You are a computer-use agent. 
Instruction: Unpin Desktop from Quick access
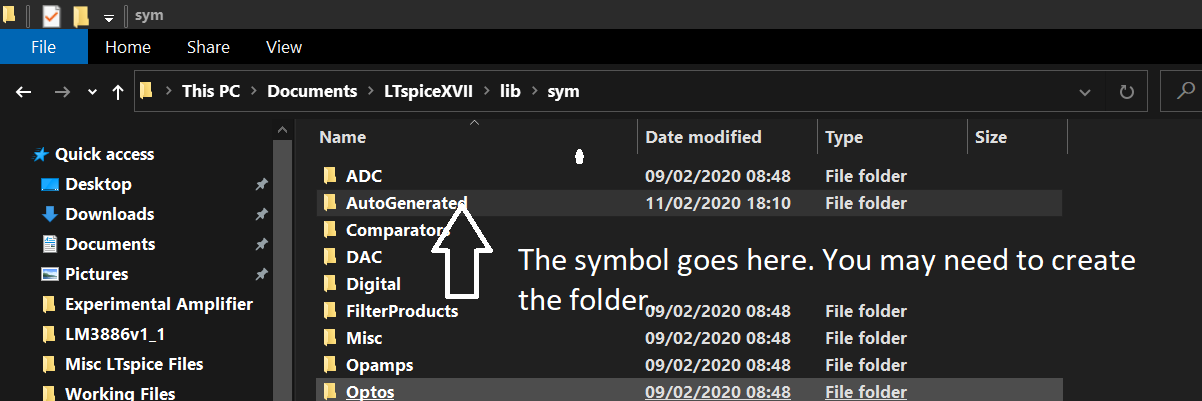261,185
